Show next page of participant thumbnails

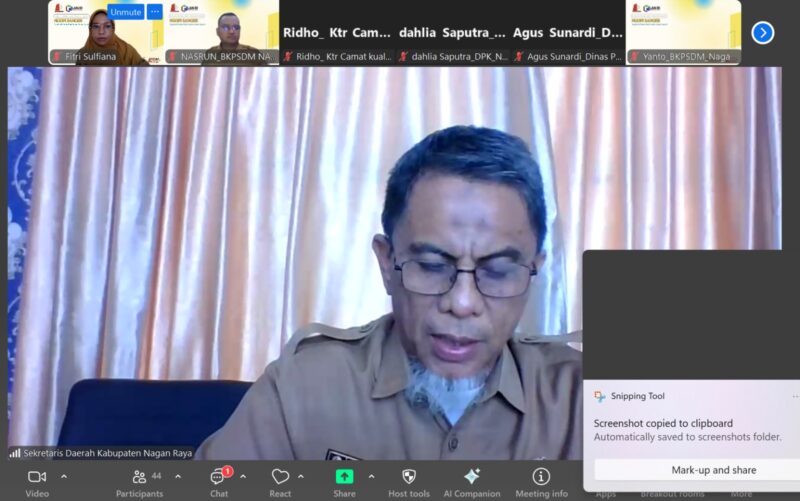click(763, 33)
